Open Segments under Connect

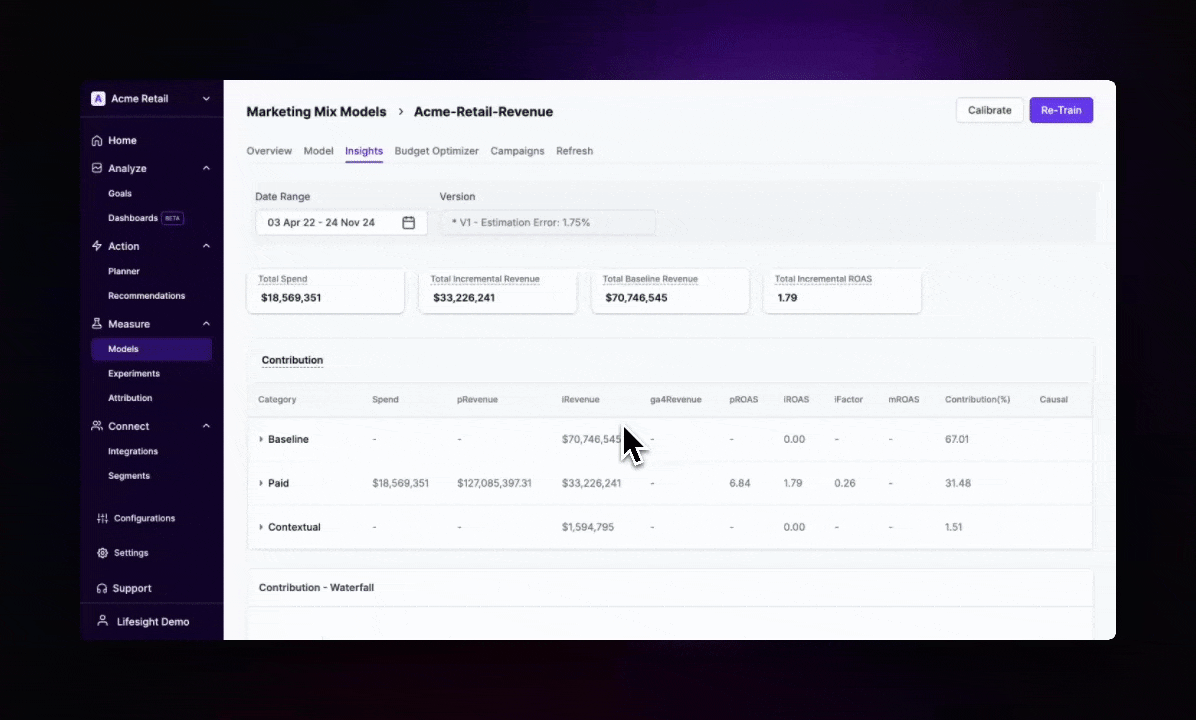coord(129,476)
